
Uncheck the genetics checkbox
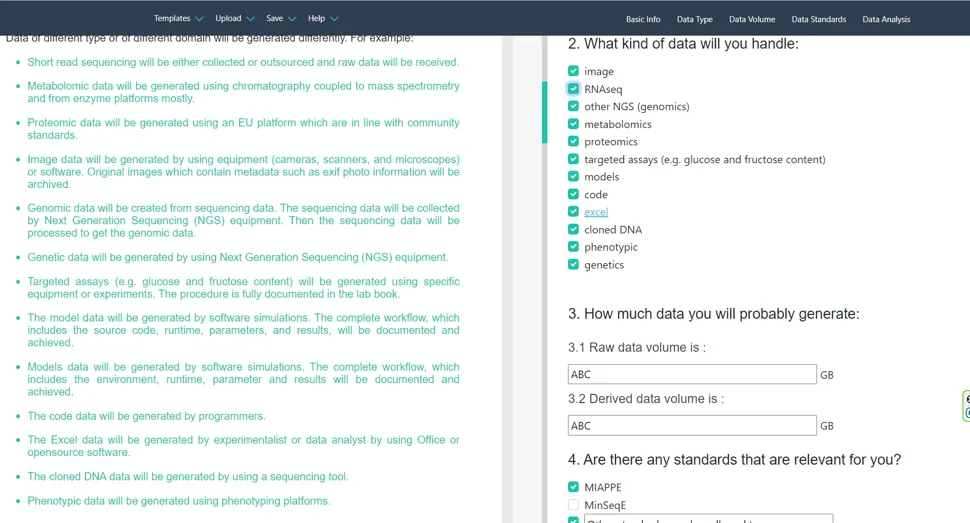[x=573, y=264]
